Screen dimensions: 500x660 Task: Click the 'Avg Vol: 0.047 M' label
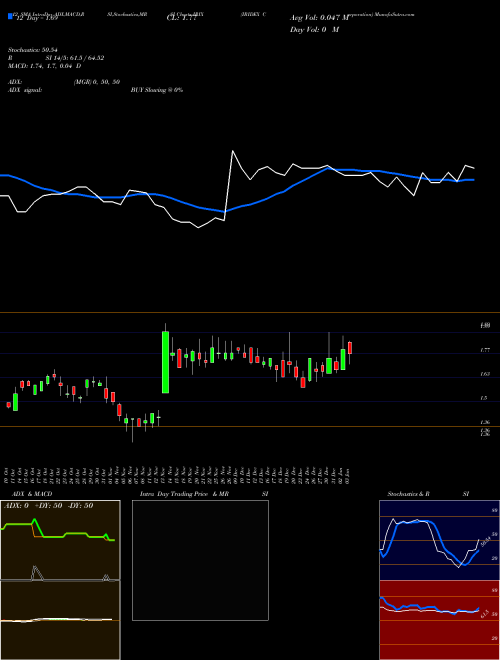tap(319, 18)
